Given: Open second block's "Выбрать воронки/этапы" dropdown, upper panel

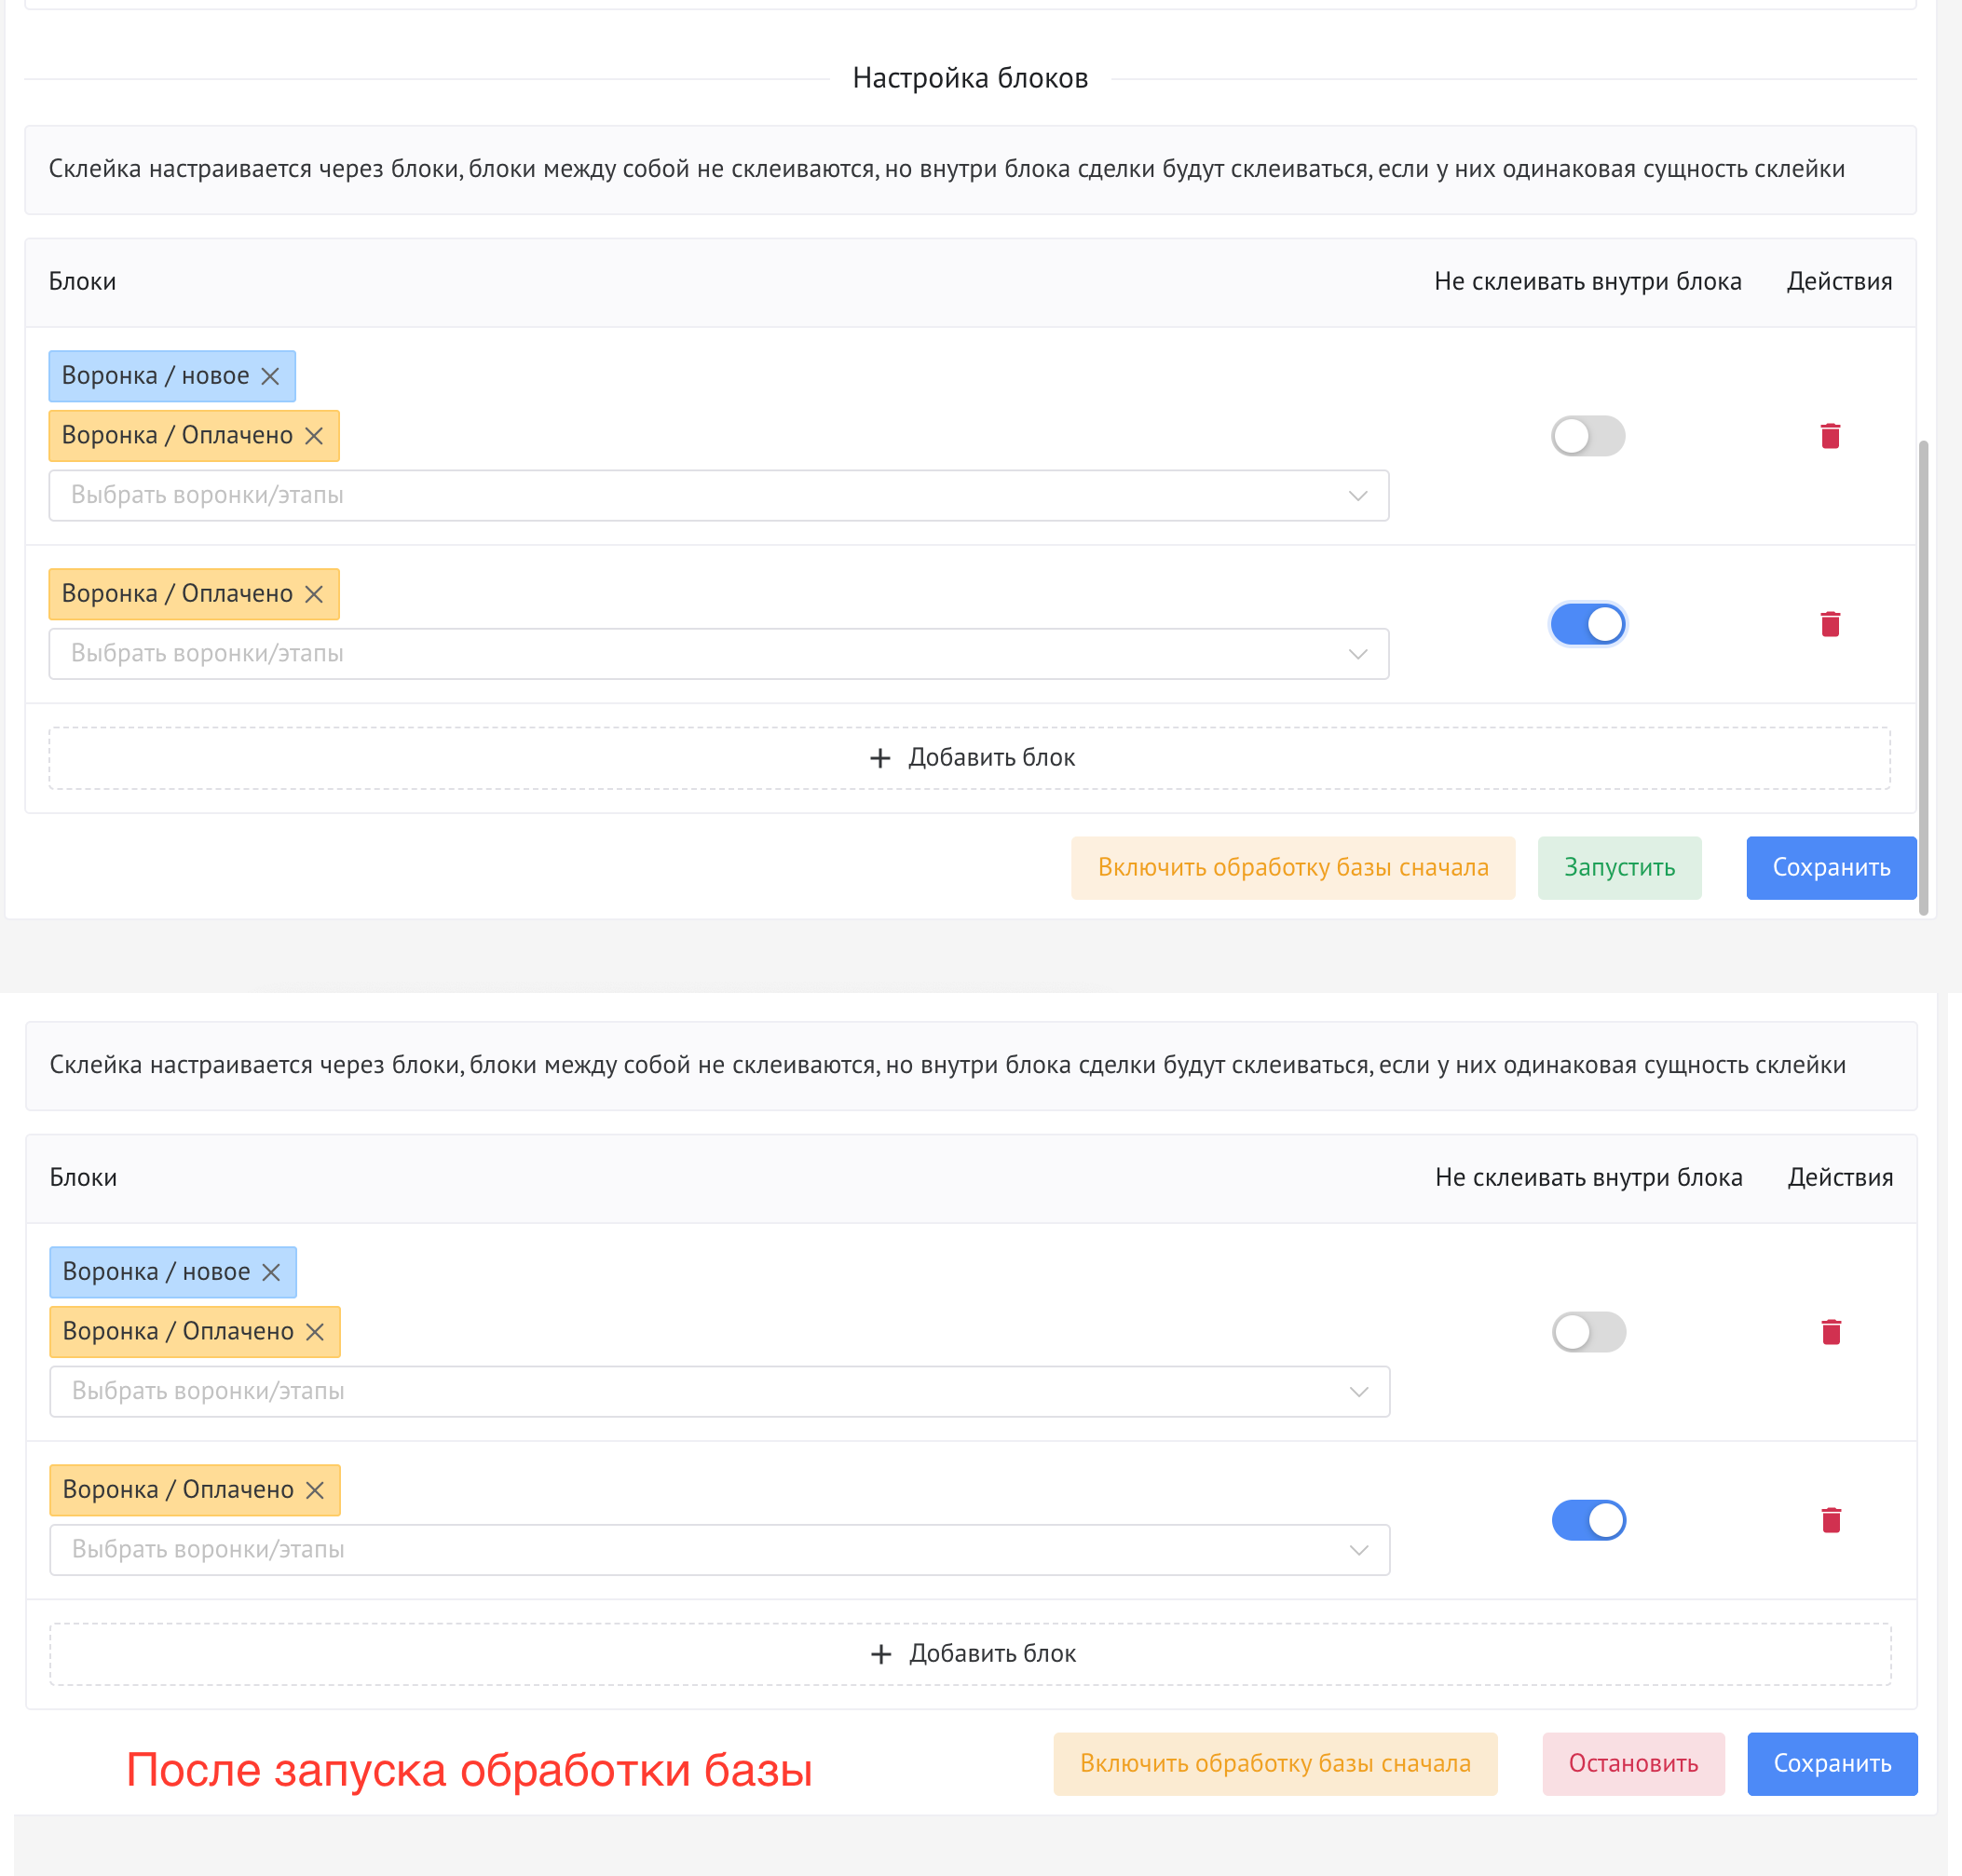Looking at the screenshot, I should coord(718,654).
